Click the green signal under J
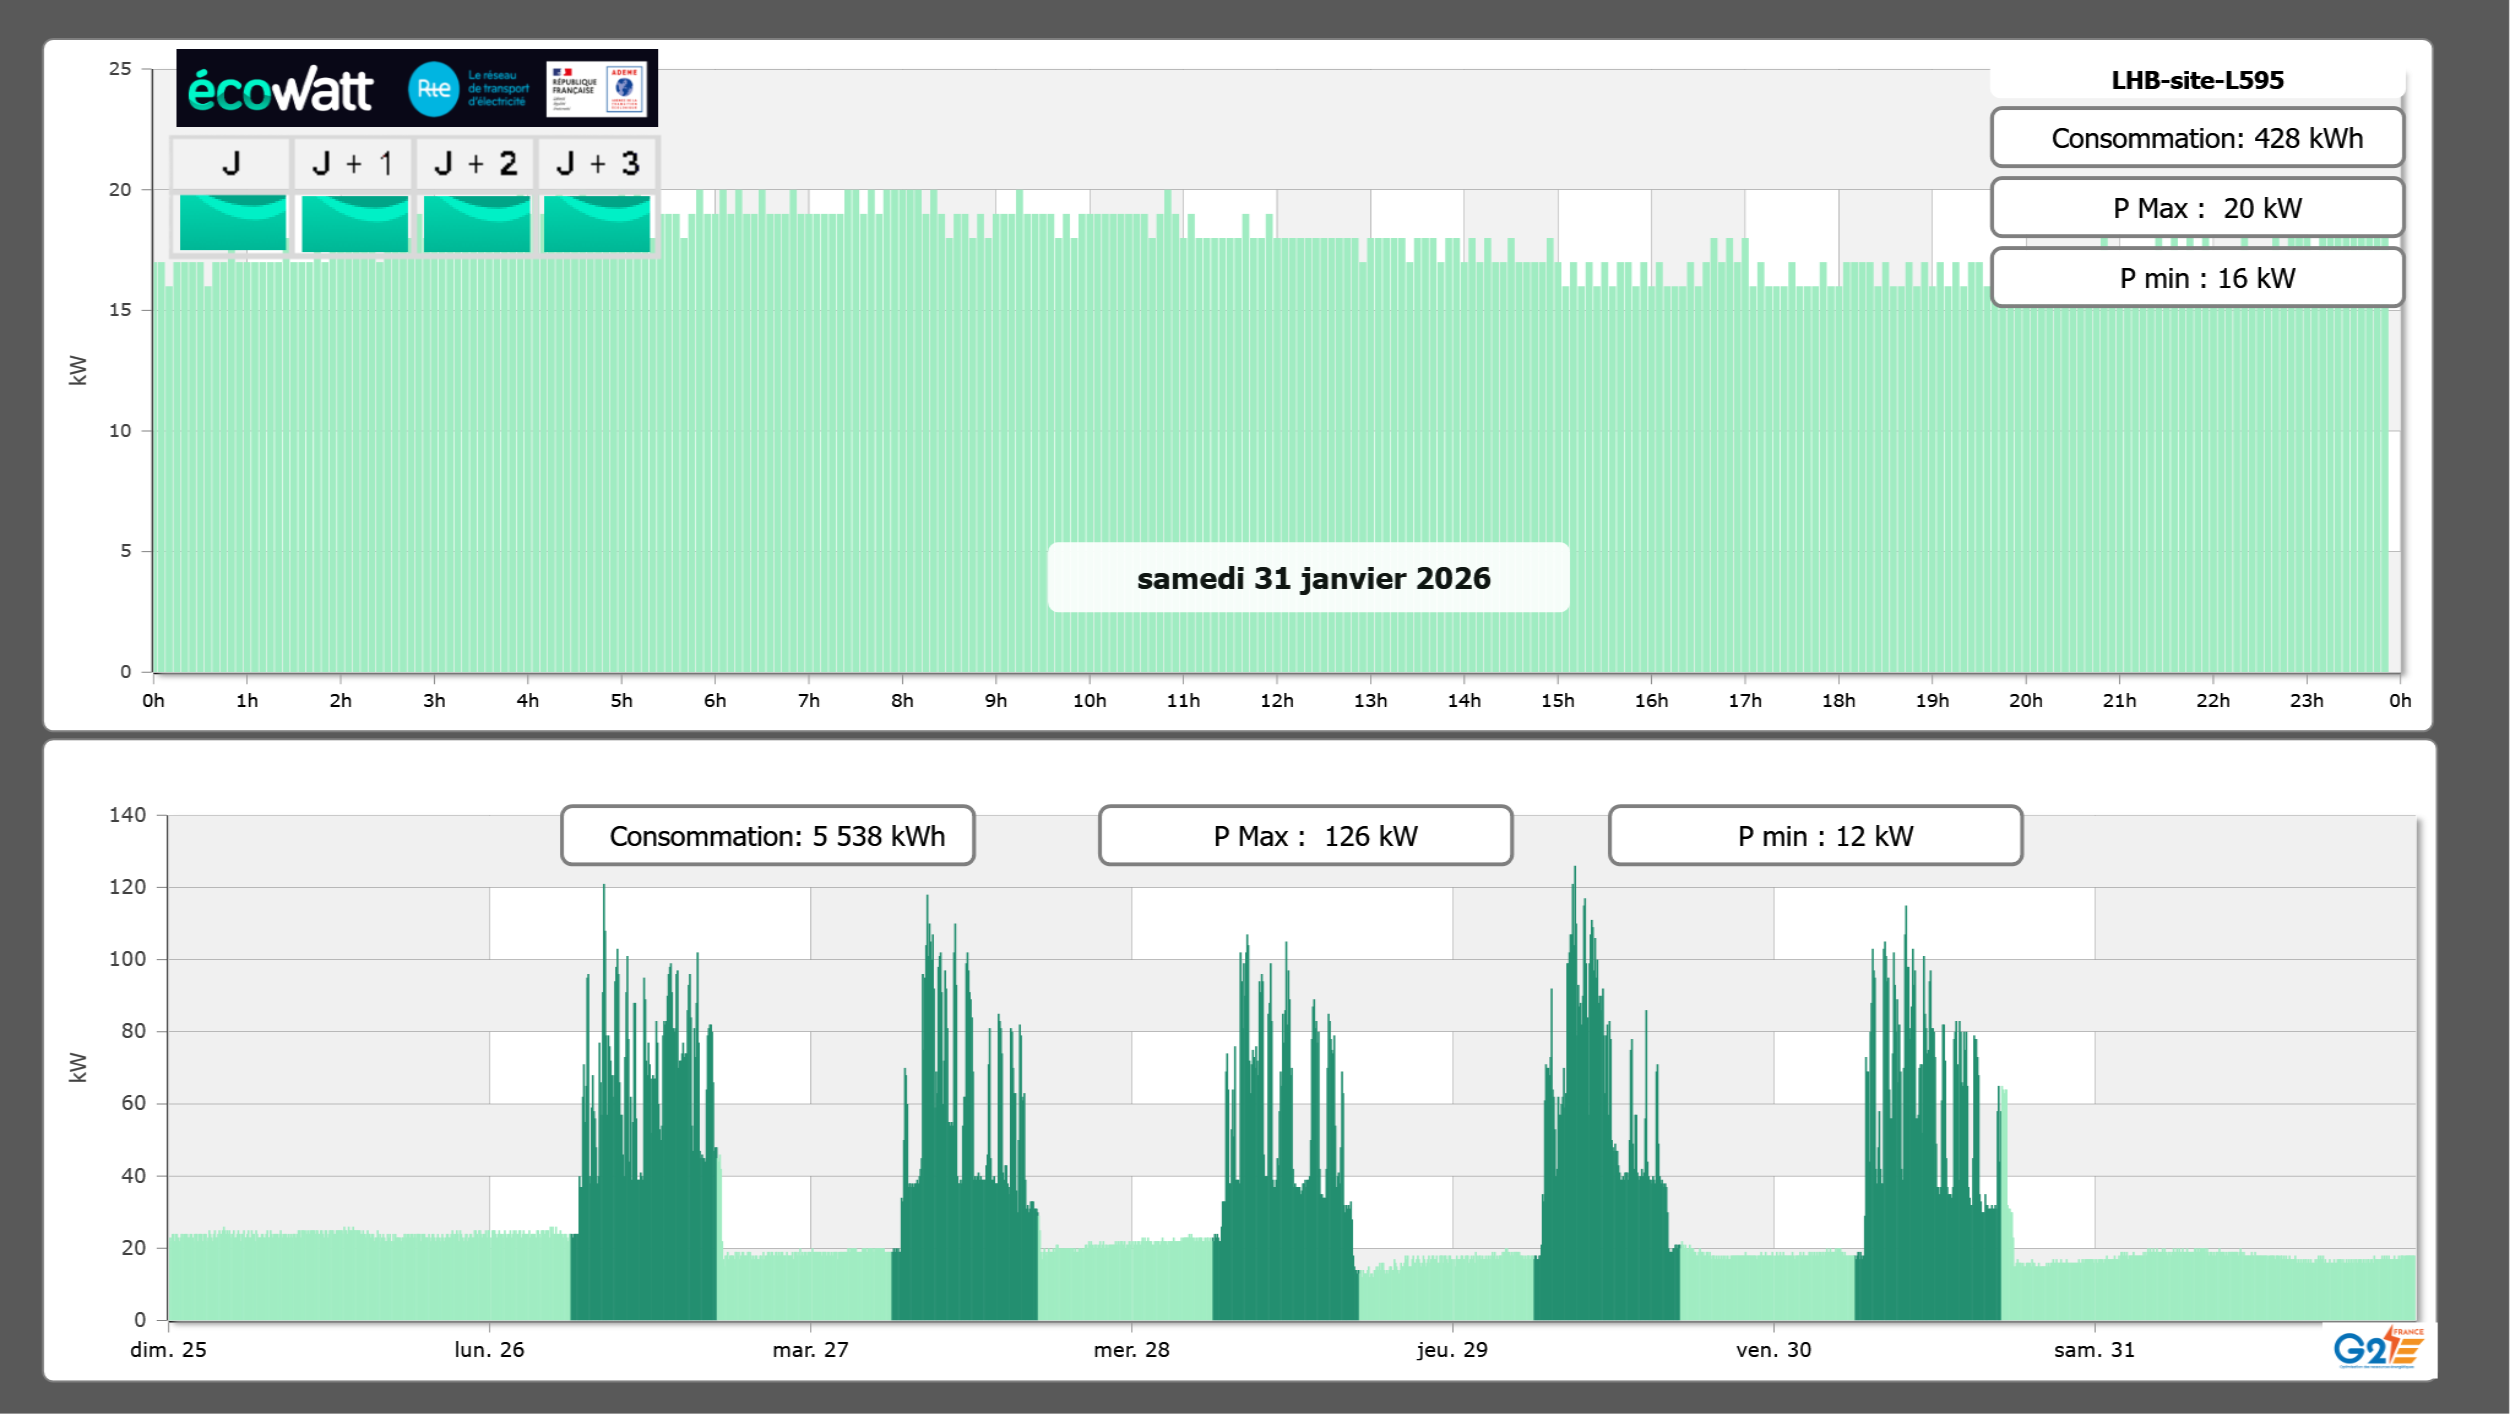Screen dimensions: 2511x1415 [232, 222]
